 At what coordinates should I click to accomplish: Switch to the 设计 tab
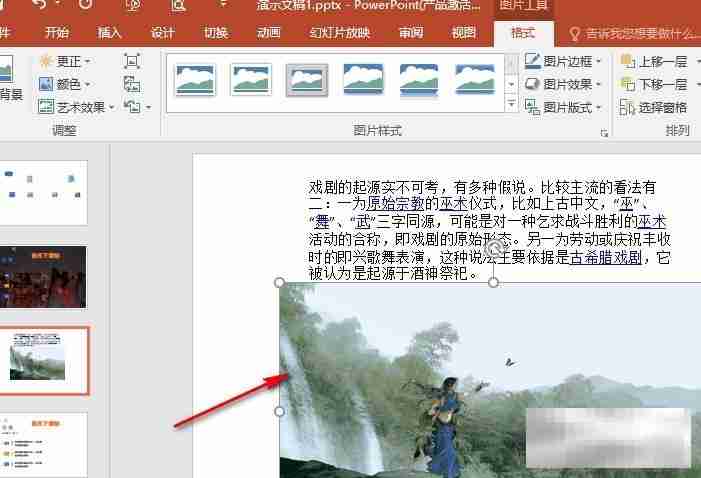[162, 33]
